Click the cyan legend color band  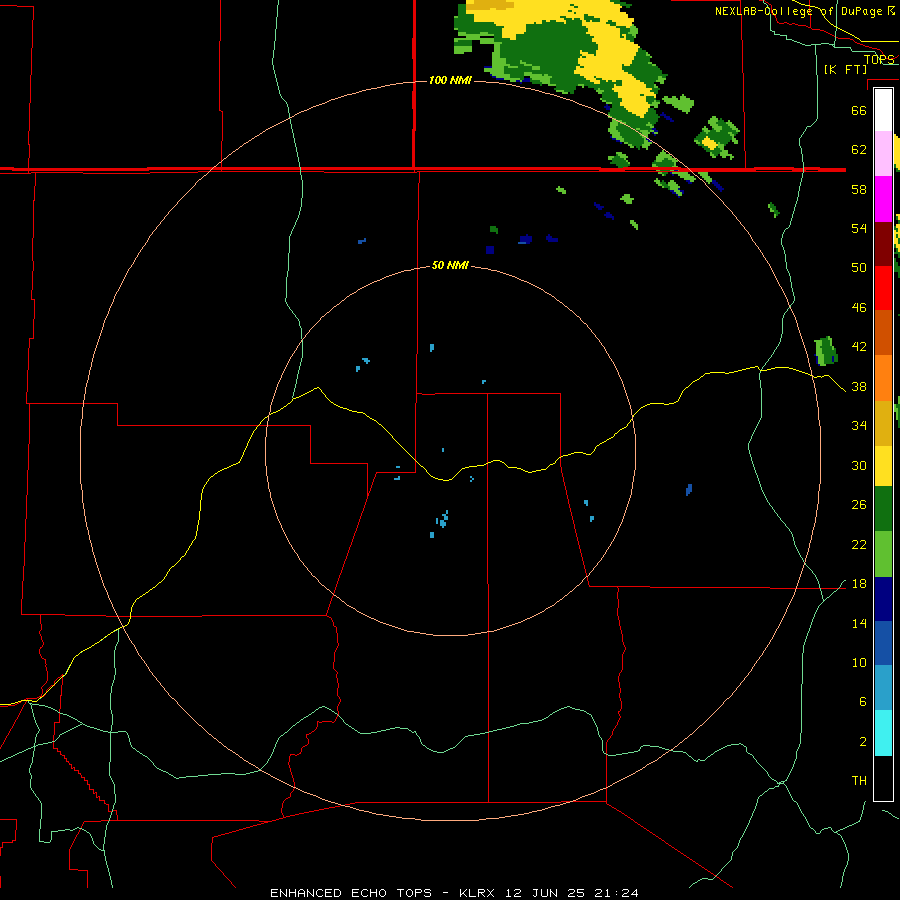(883, 733)
